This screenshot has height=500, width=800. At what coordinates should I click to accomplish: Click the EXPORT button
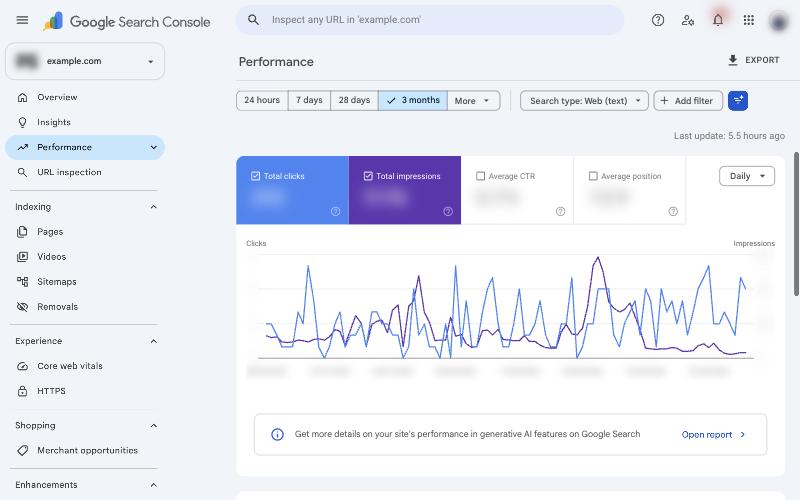point(754,60)
